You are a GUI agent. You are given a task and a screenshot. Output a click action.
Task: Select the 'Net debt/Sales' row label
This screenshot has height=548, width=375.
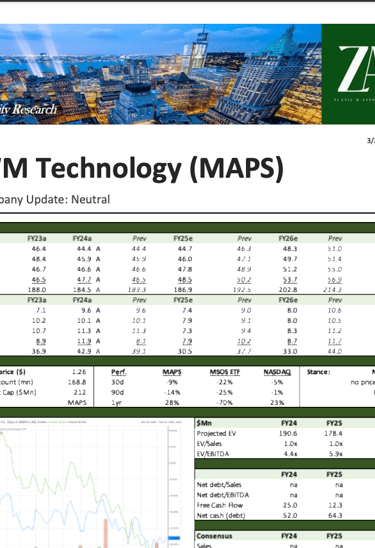pos(219,485)
